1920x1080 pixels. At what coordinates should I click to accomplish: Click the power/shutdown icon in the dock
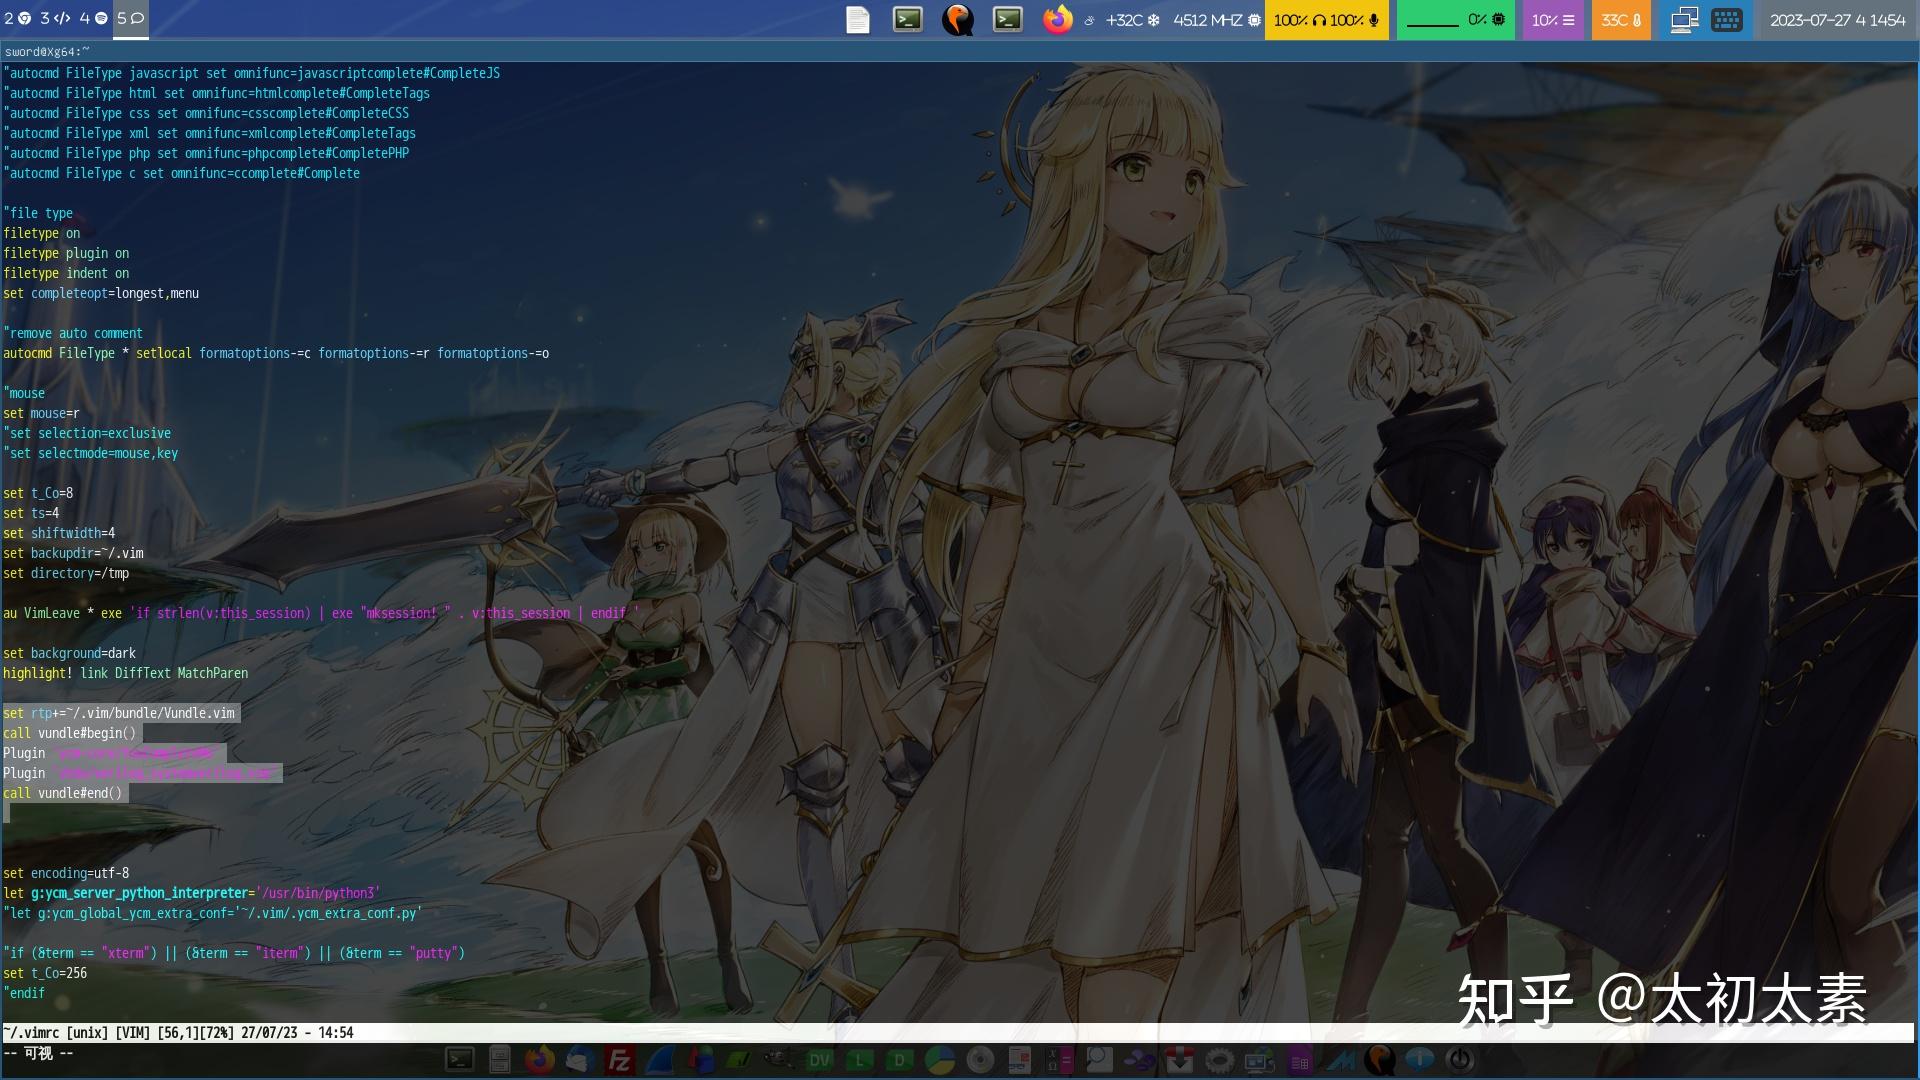1460,1060
